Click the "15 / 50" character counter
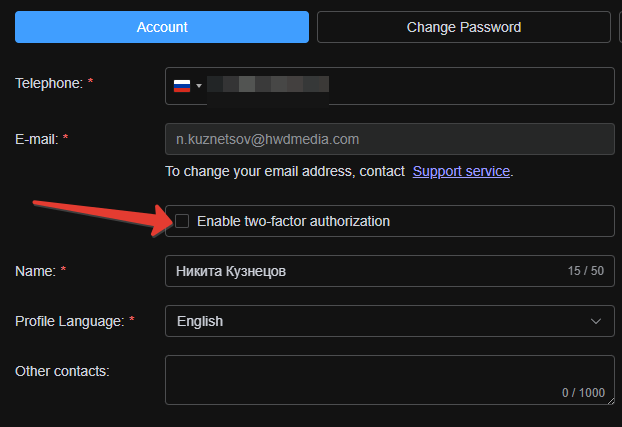The height and width of the screenshot is (427, 622). (586, 271)
